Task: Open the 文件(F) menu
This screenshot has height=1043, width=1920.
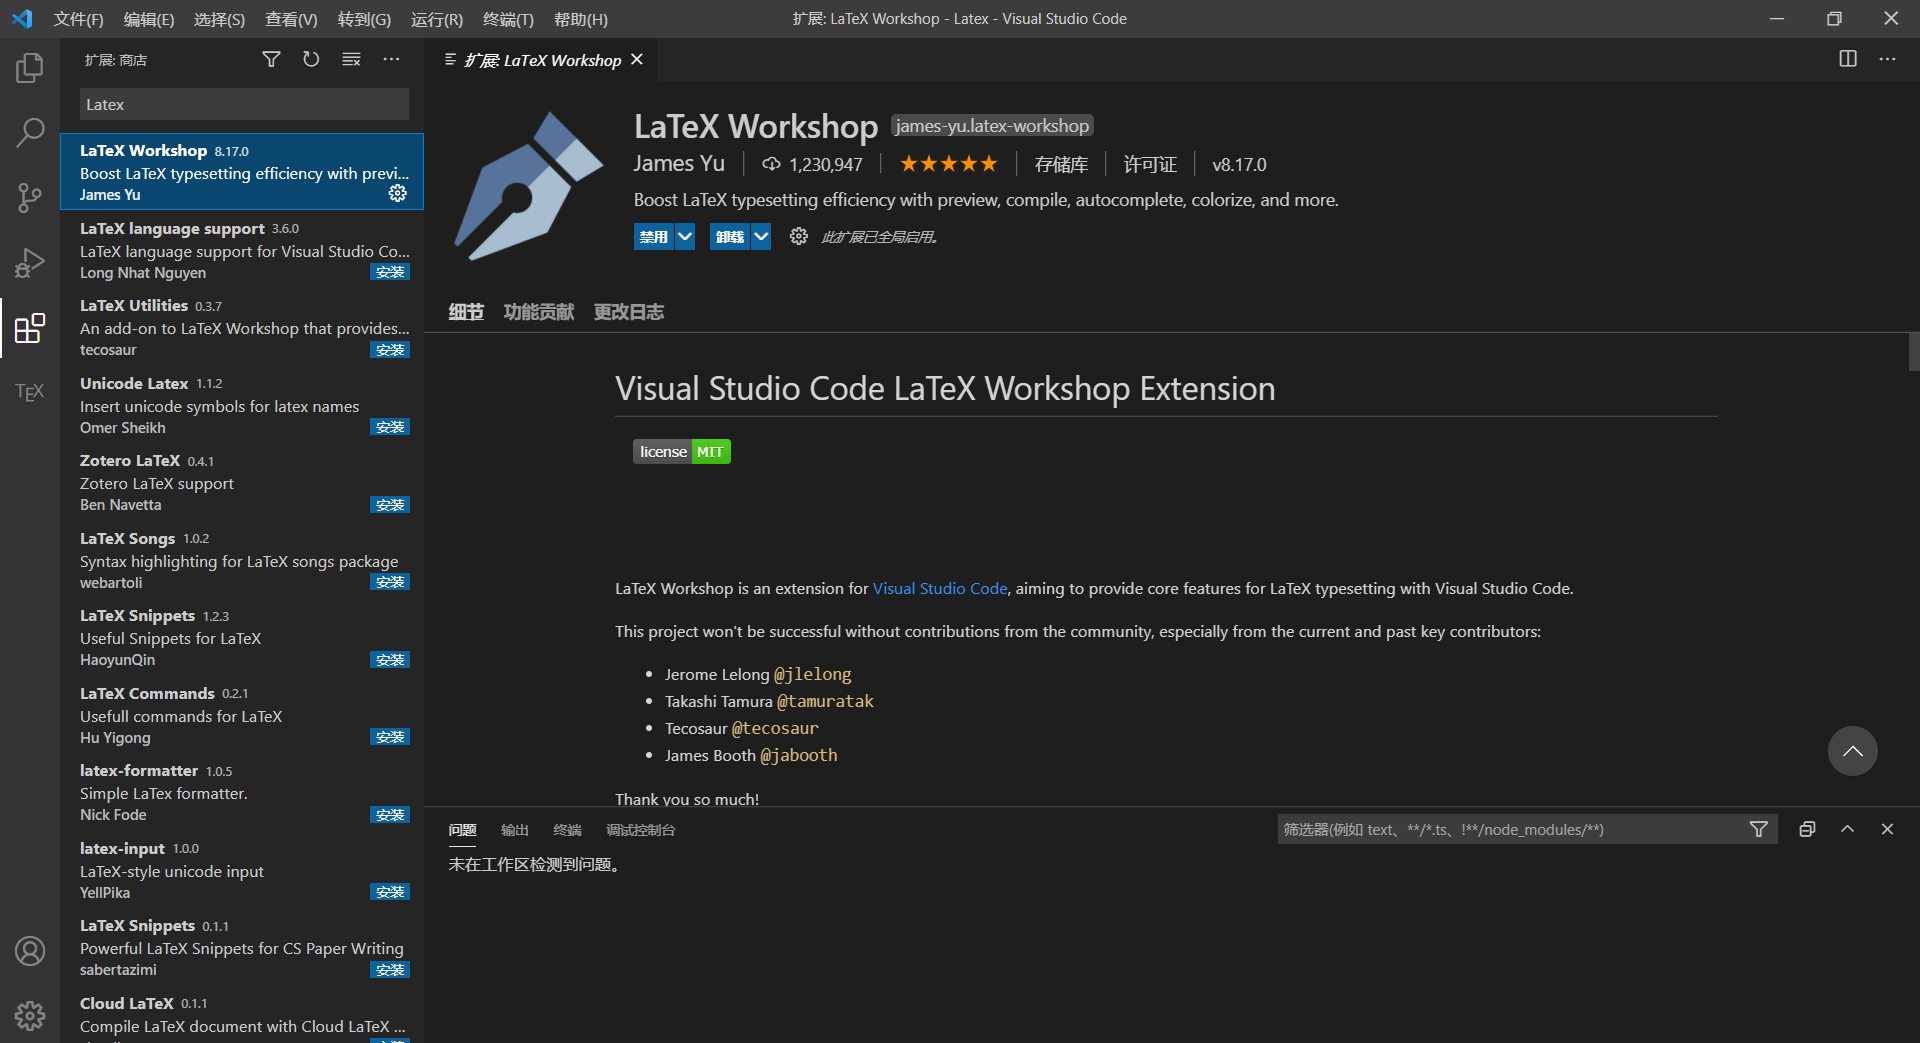Action: point(78,19)
